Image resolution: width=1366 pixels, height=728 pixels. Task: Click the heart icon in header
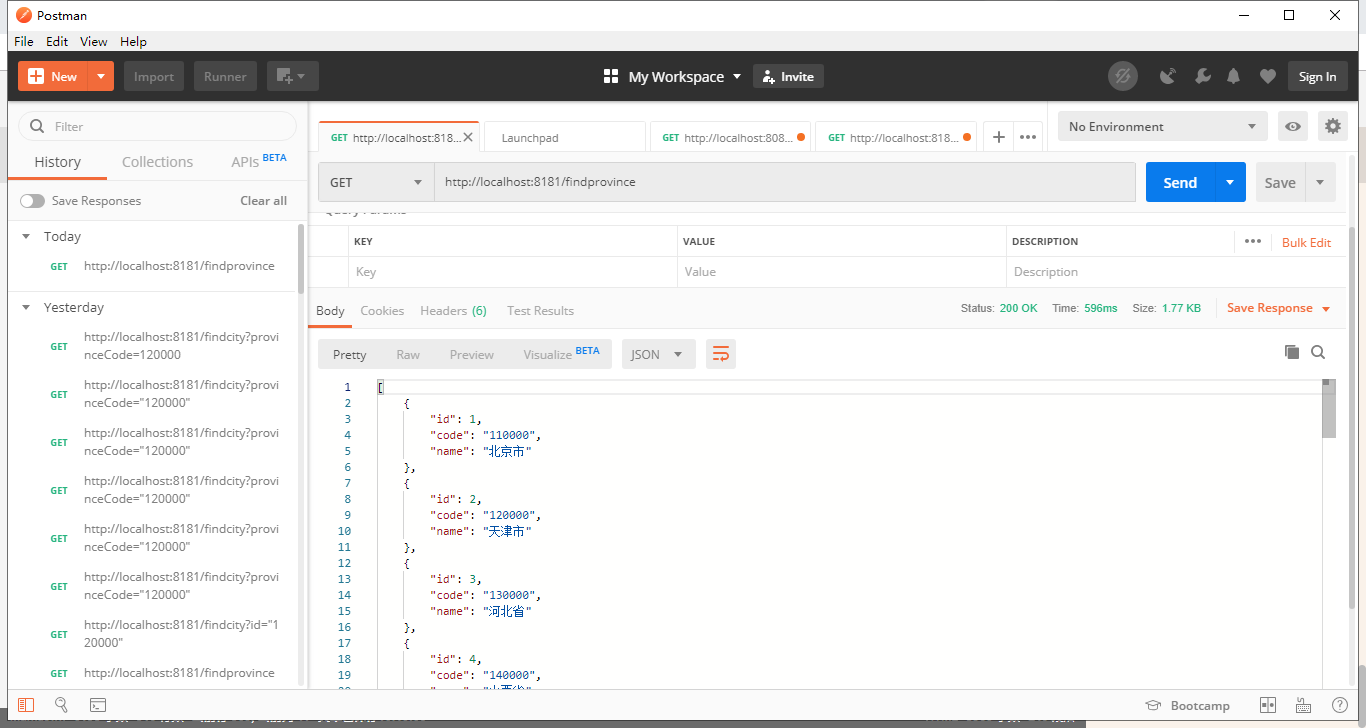1267,76
